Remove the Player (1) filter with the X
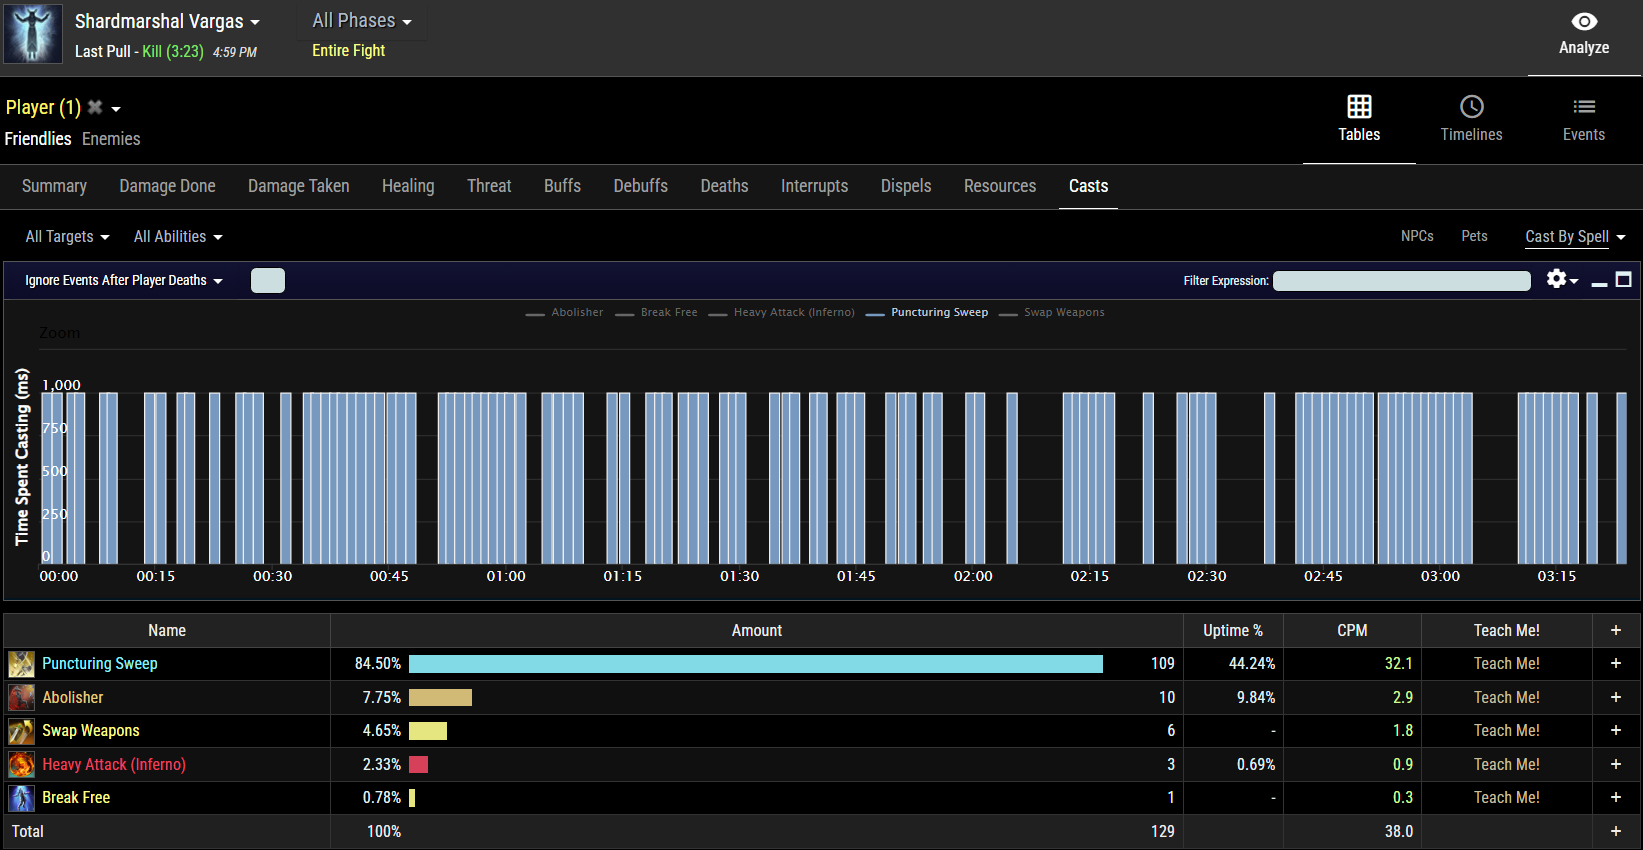This screenshot has height=850, width=1643. click(95, 107)
